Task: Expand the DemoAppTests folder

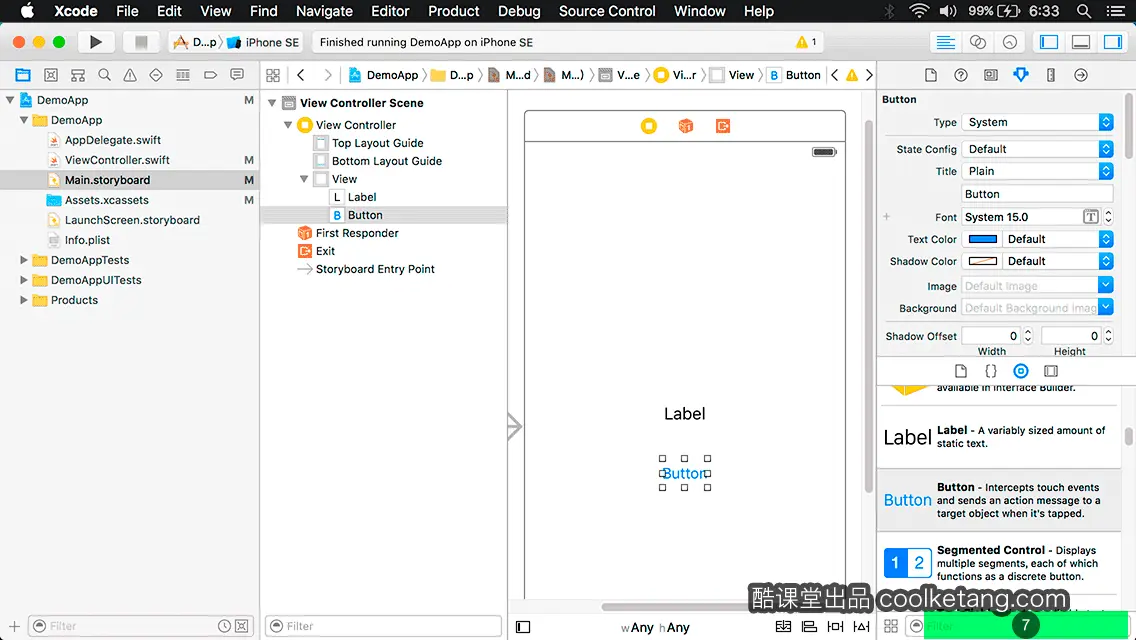Action: coord(23,260)
